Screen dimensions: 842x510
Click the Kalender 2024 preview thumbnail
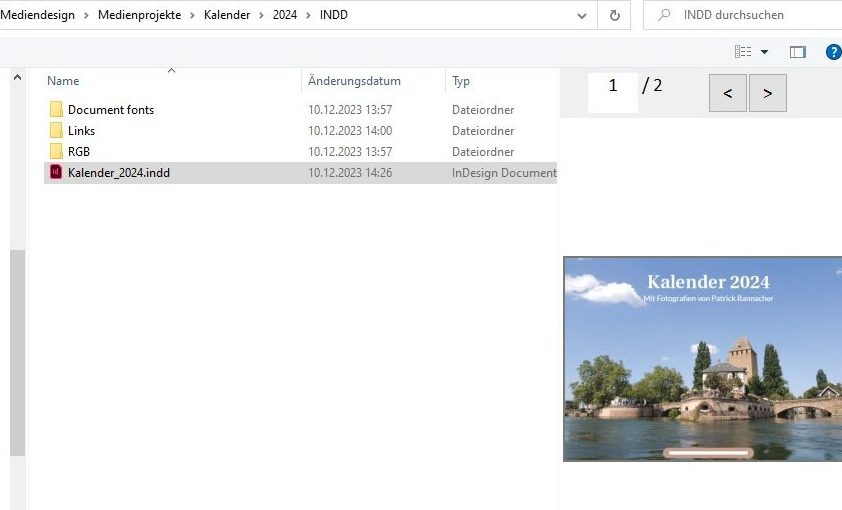tap(702, 358)
